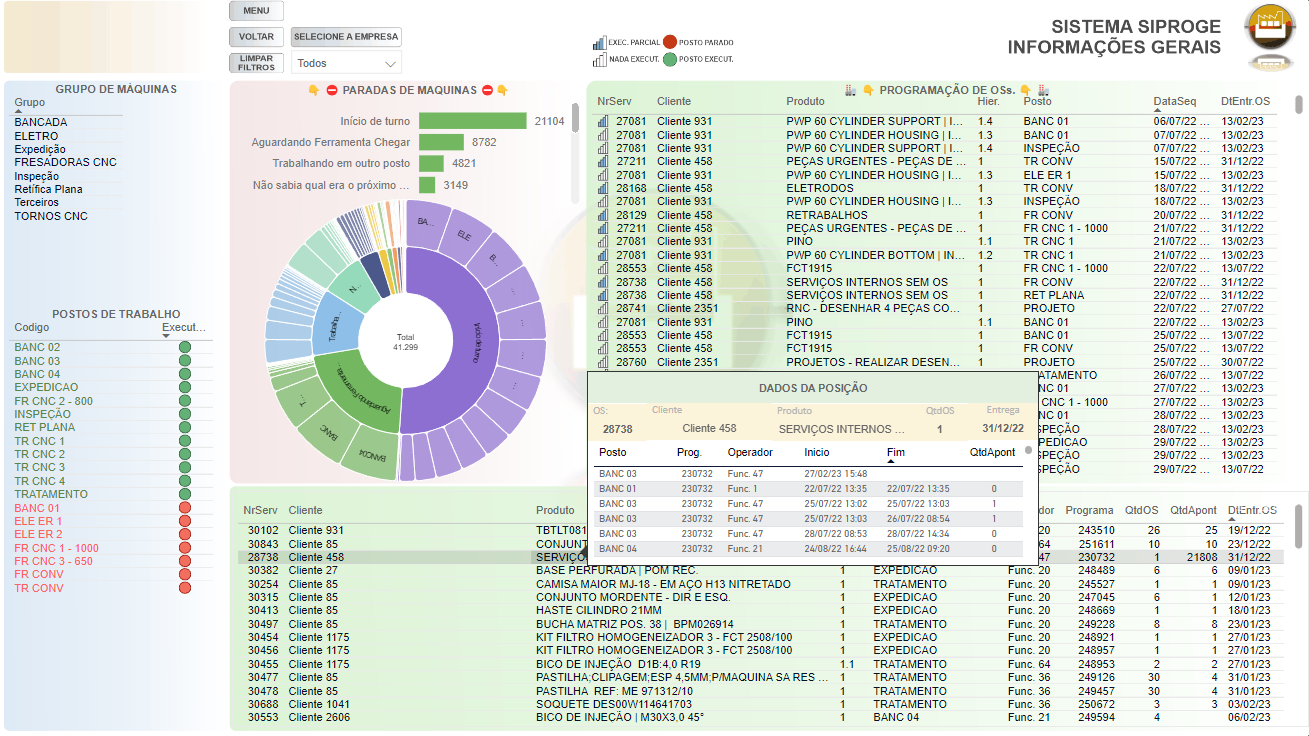The width and height of the screenshot is (1309, 736).
Task: Click the NADA EXECUT. legend icon
Action: tap(598, 58)
